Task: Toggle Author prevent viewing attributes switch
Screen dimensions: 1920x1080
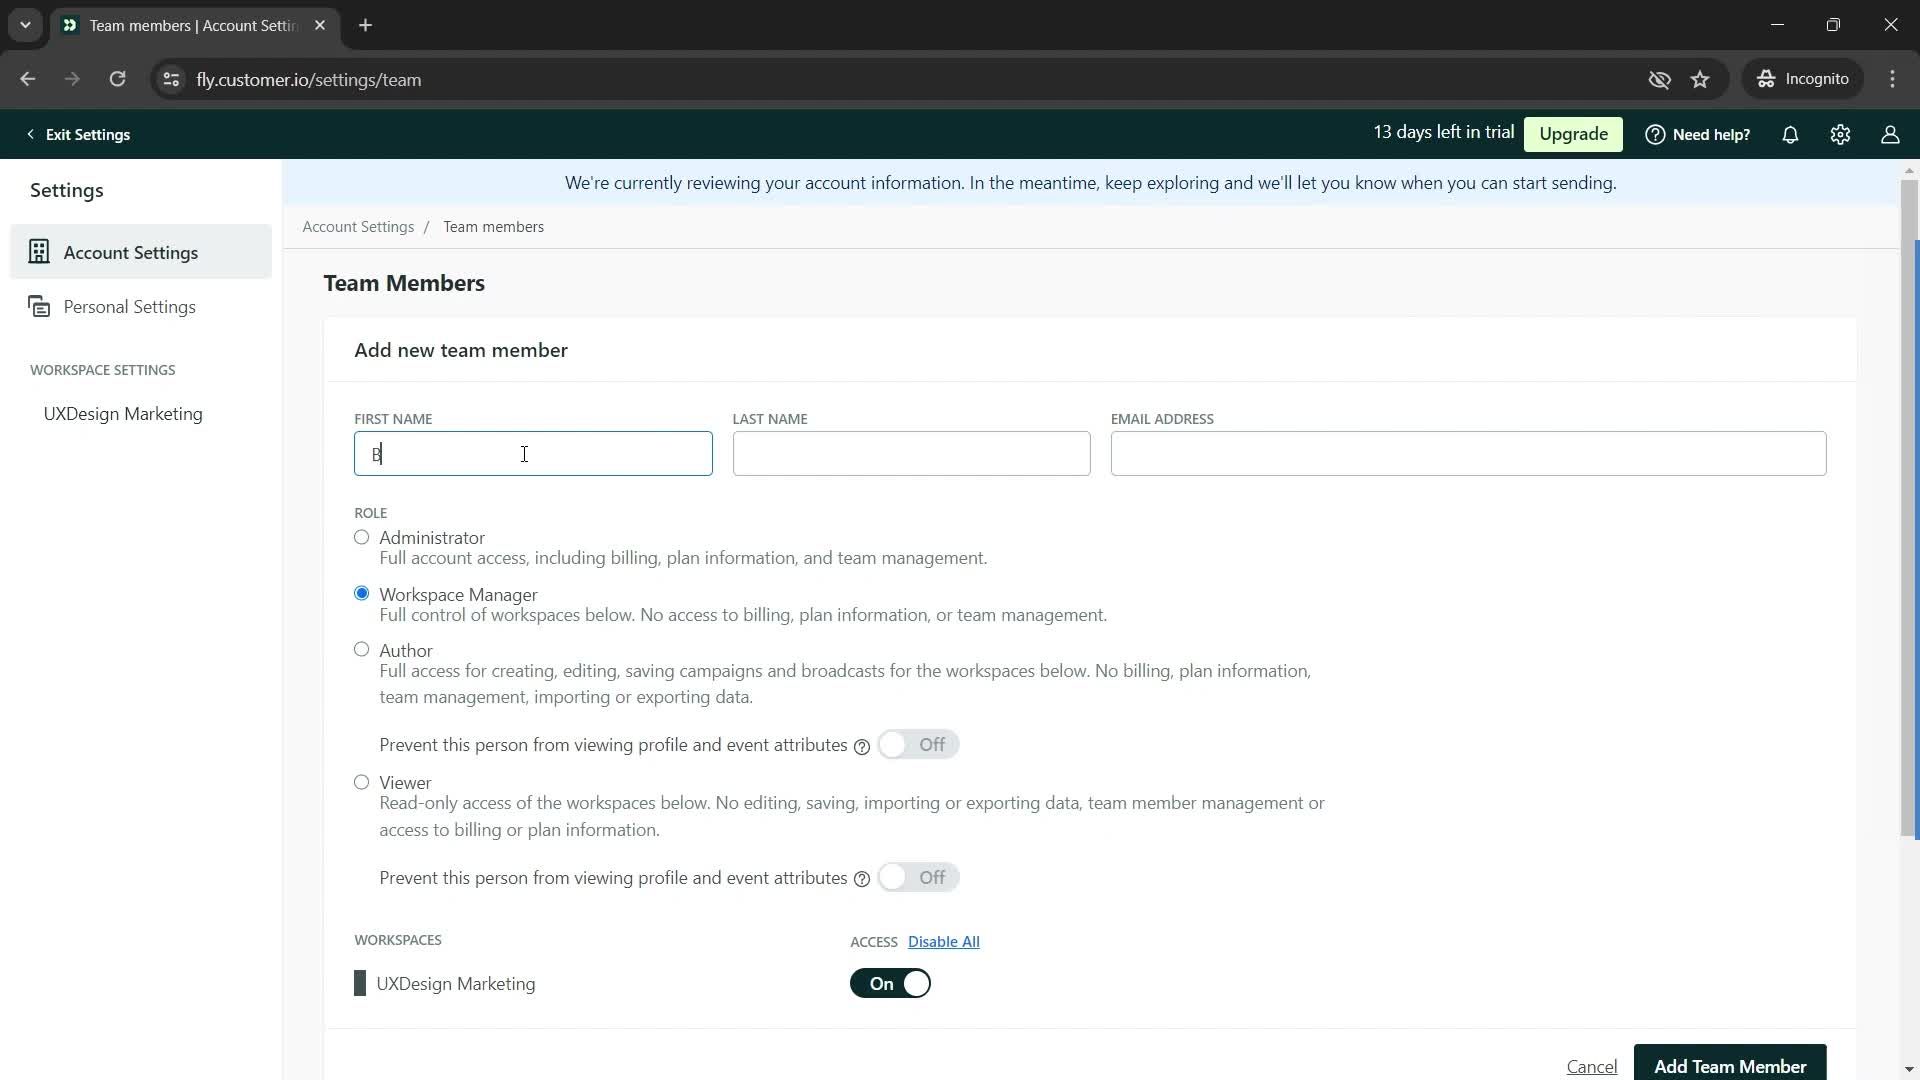Action: [x=918, y=745]
